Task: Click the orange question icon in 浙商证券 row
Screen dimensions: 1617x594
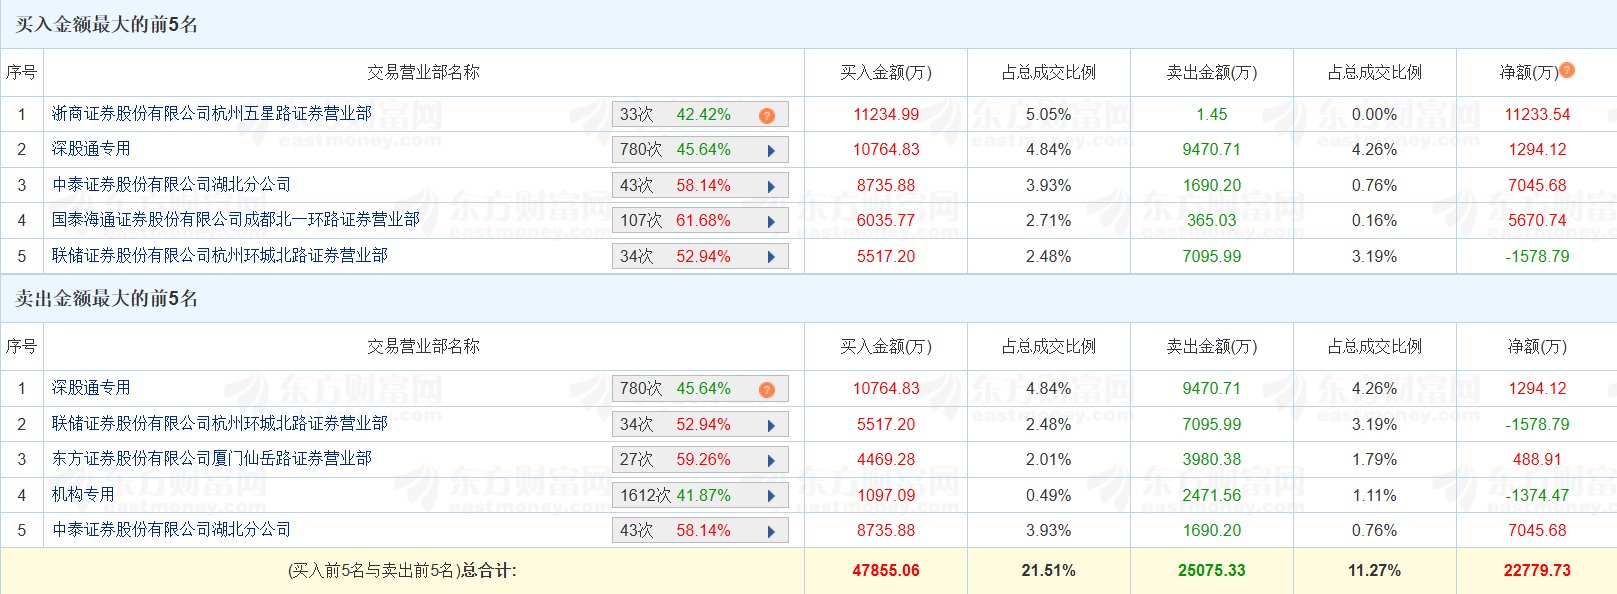Action: (x=767, y=115)
